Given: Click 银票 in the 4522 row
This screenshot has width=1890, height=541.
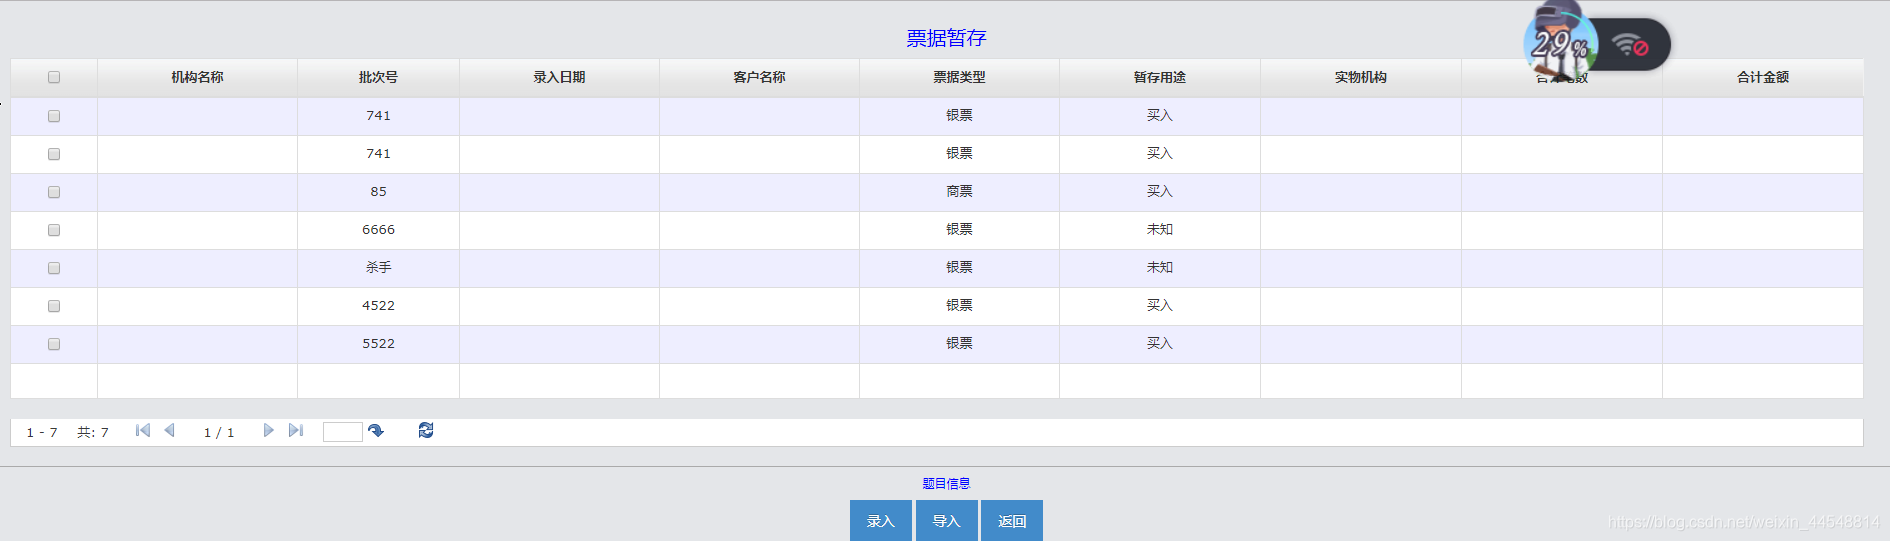Looking at the screenshot, I should tap(959, 306).
